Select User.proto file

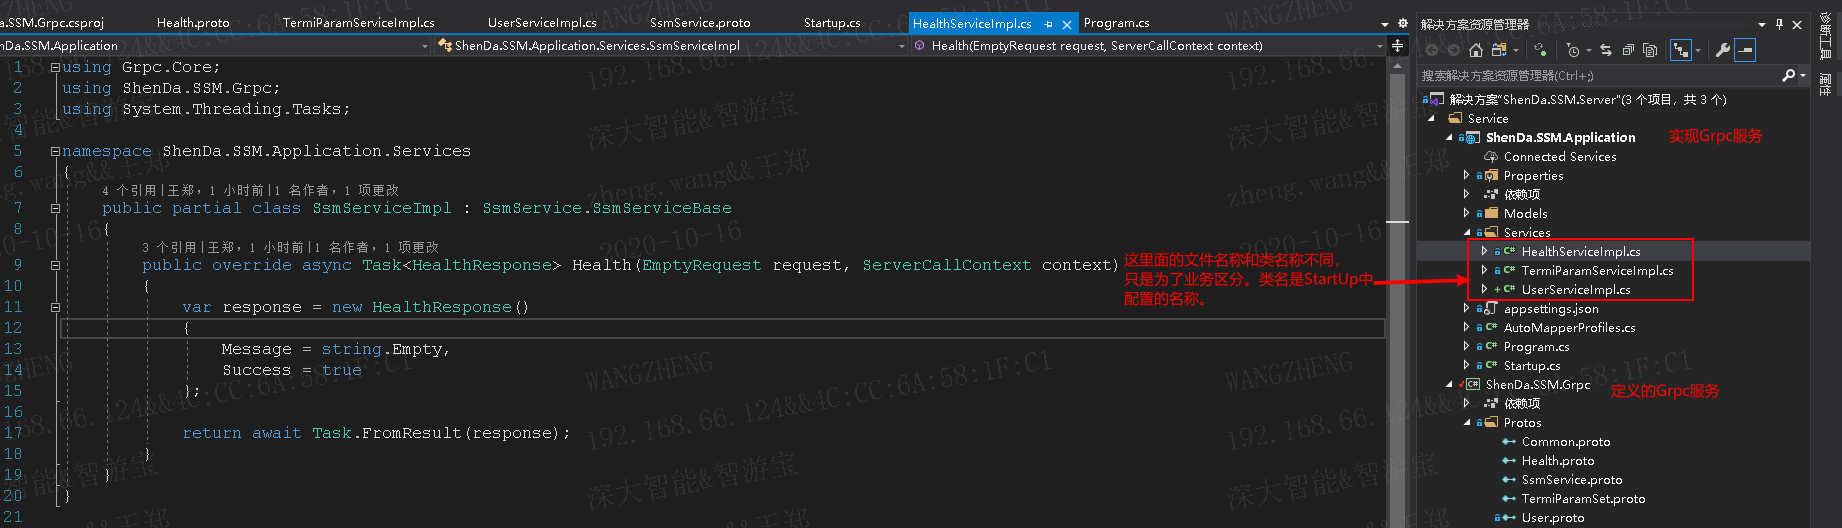click(1553, 517)
